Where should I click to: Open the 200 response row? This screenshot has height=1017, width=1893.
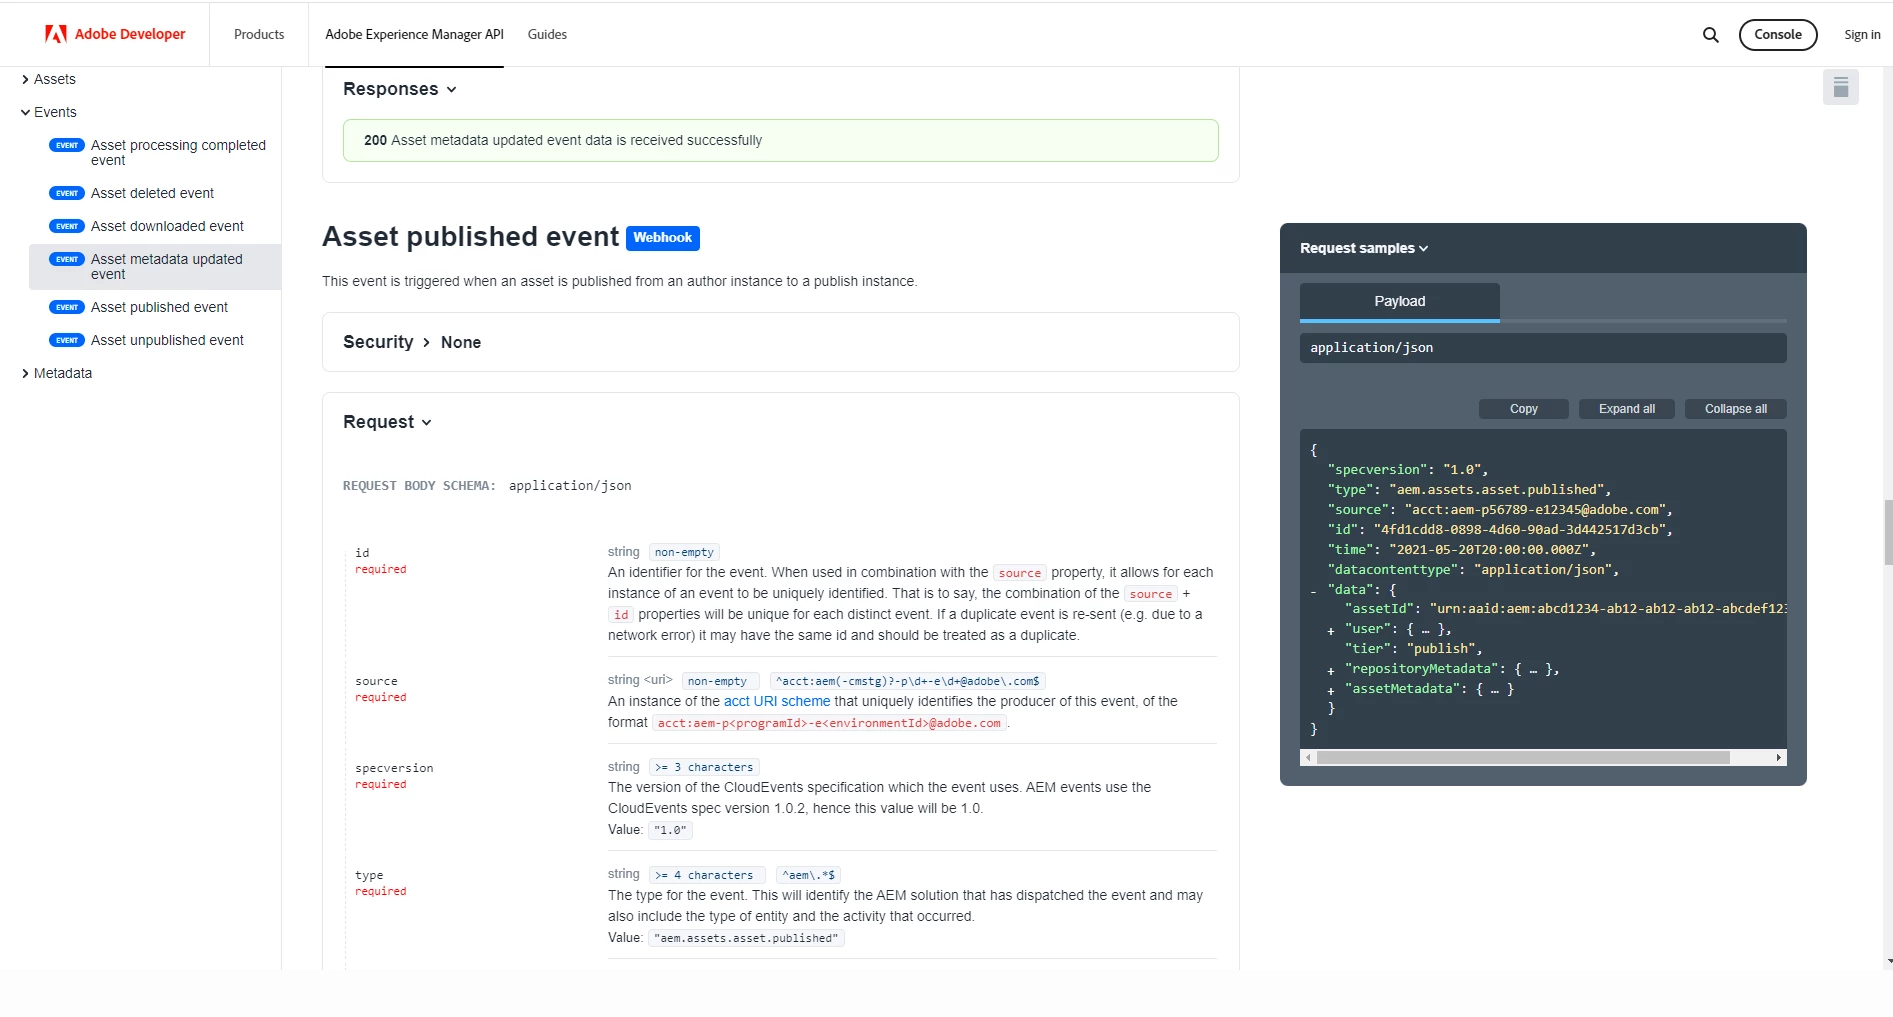[780, 140]
